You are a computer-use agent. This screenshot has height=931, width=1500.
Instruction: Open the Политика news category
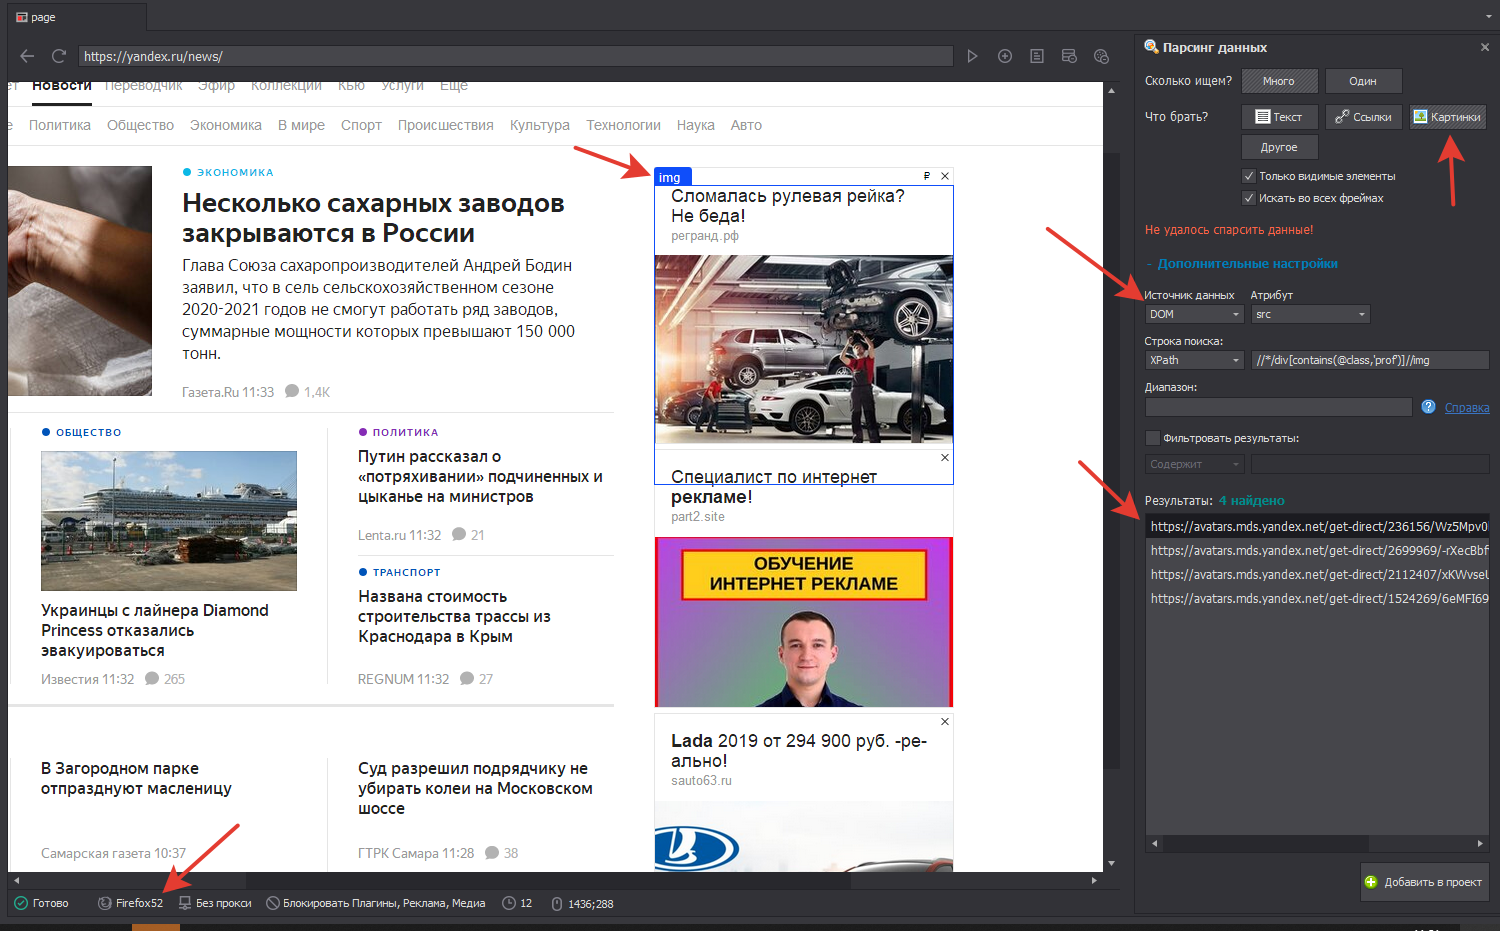click(x=60, y=125)
